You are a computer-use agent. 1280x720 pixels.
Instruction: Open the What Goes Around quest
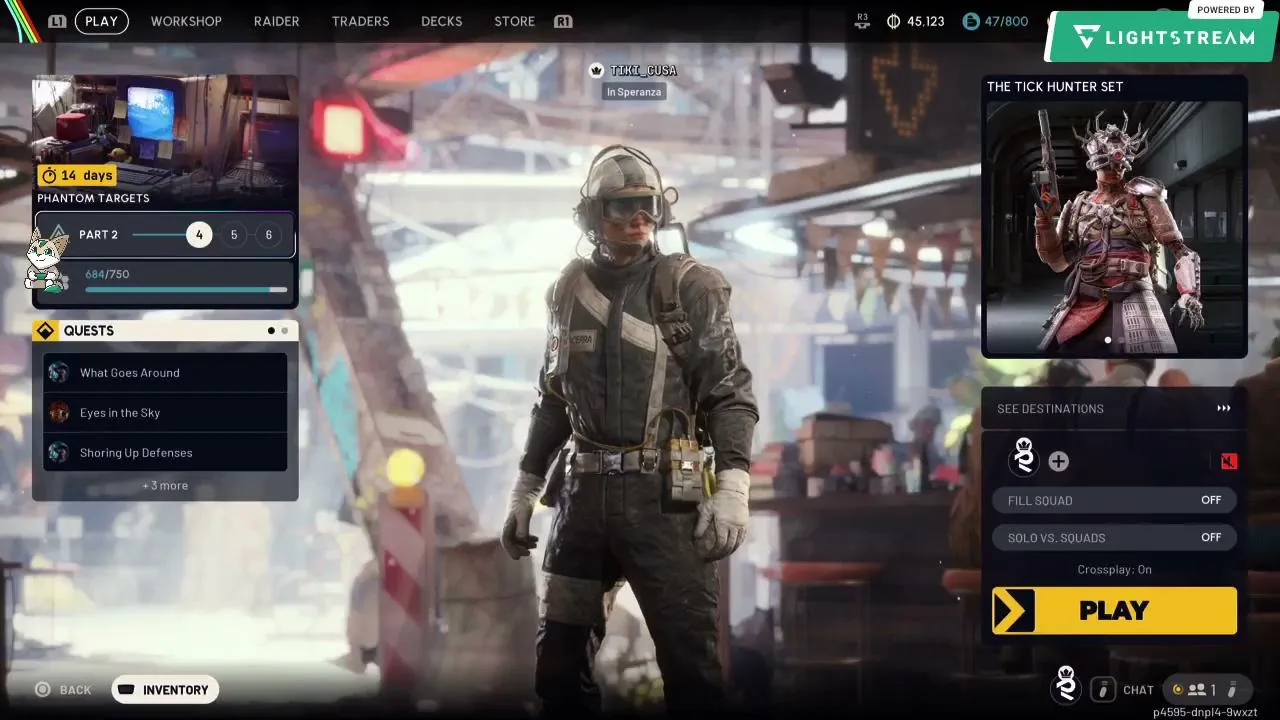(165, 373)
